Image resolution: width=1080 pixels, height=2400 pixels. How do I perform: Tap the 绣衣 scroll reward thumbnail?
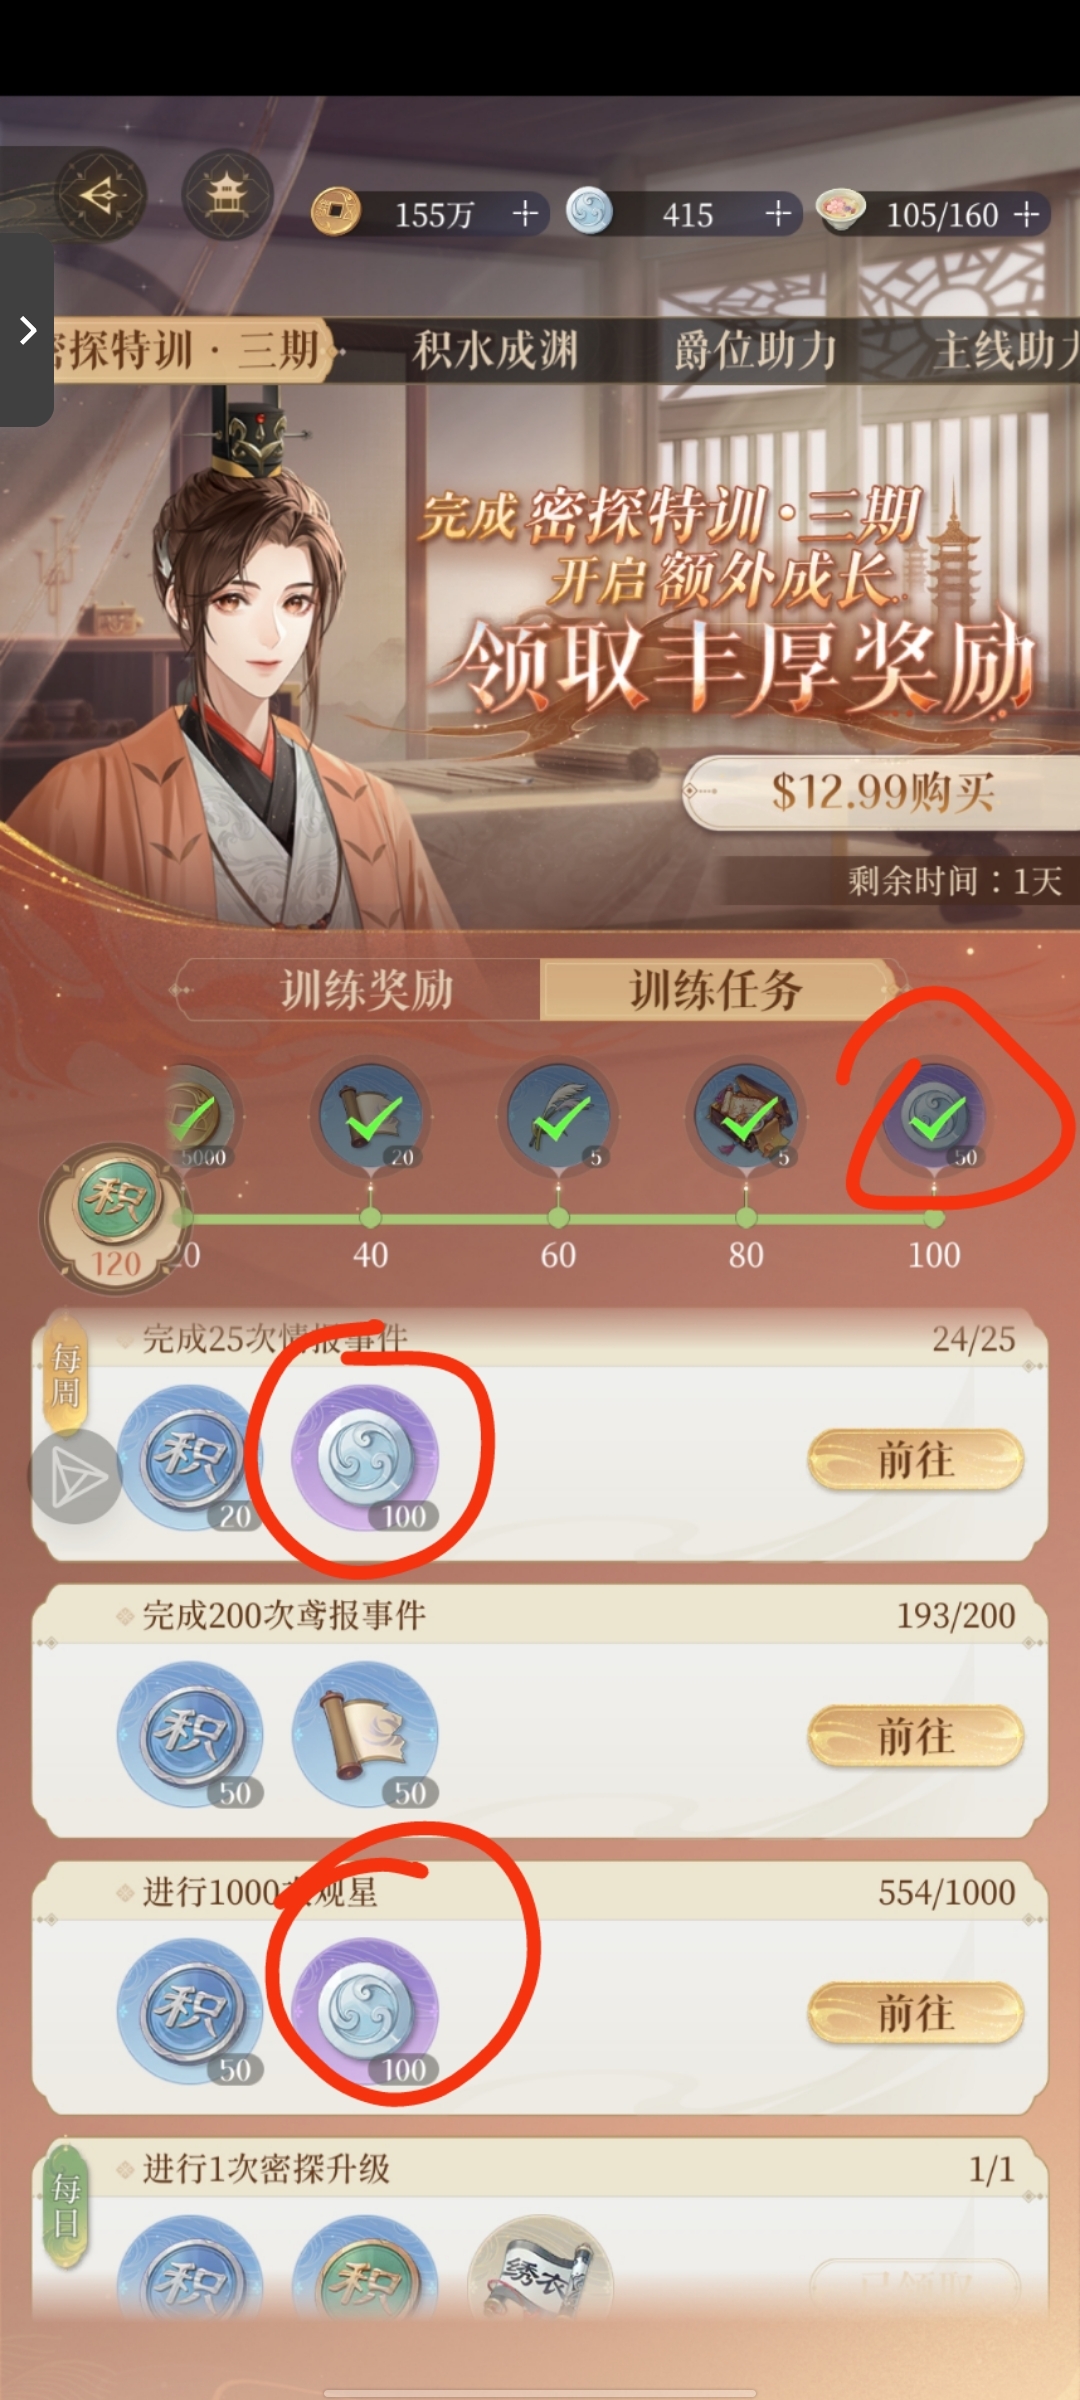pos(540,2270)
